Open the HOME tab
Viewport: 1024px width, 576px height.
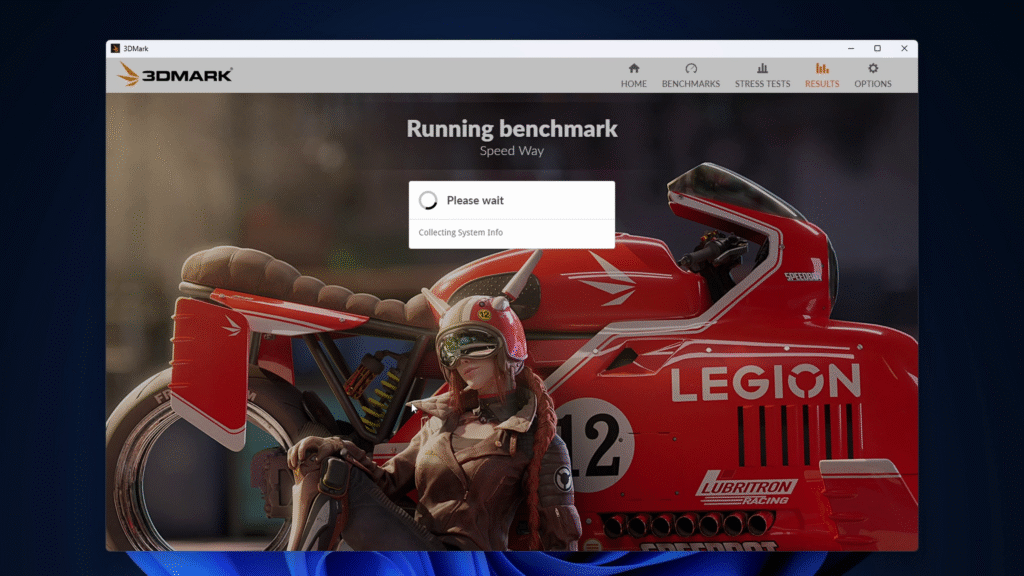[x=633, y=84]
